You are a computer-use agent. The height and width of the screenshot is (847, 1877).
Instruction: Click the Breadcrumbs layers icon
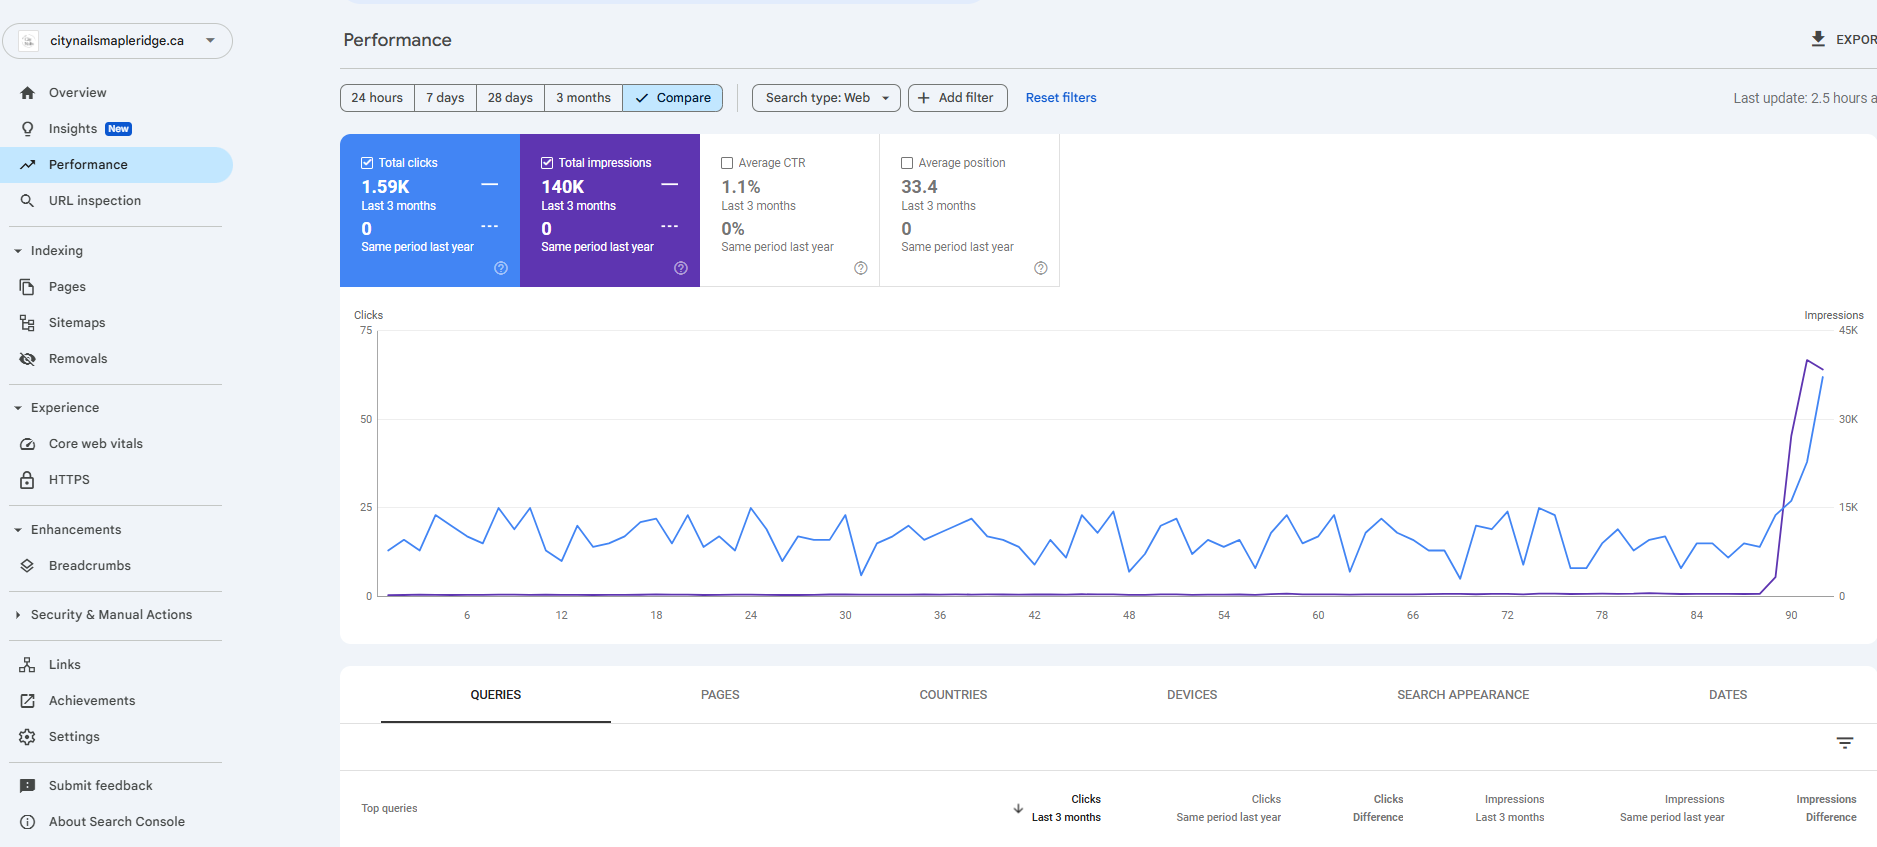(x=28, y=566)
